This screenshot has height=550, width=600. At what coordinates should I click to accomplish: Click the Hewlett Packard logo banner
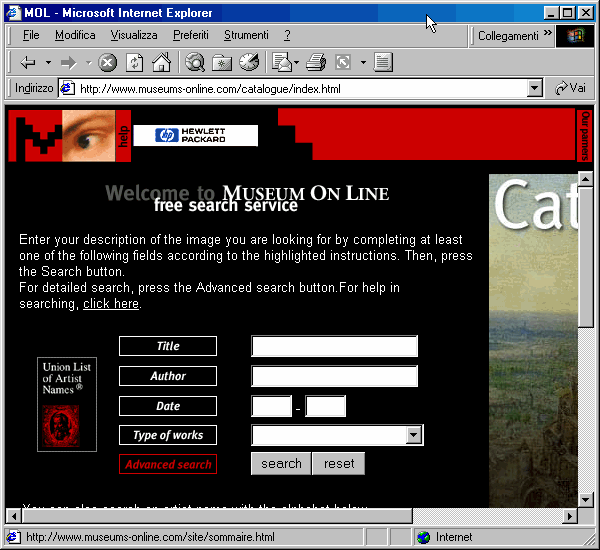pyautogui.click(x=195, y=136)
